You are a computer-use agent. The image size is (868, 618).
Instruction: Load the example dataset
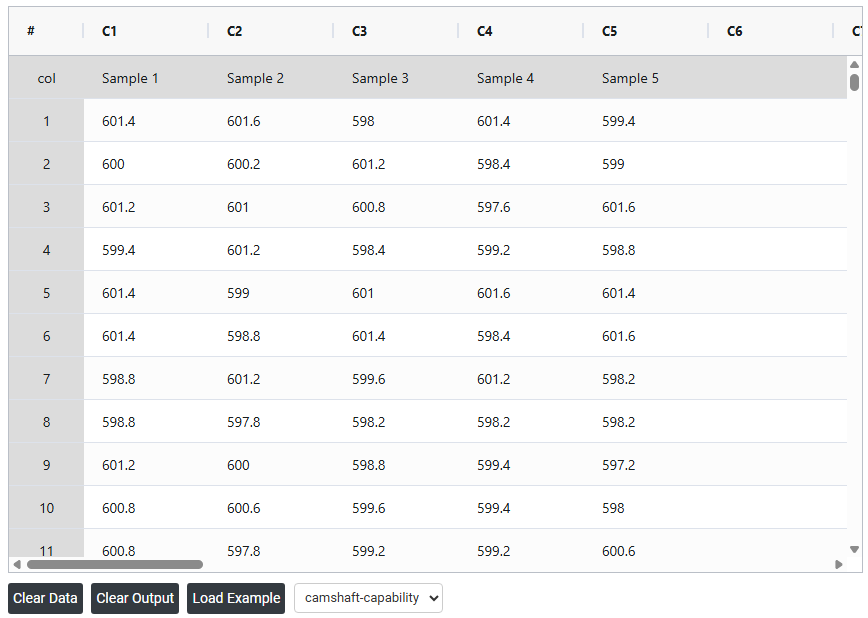click(x=236, y=598)
